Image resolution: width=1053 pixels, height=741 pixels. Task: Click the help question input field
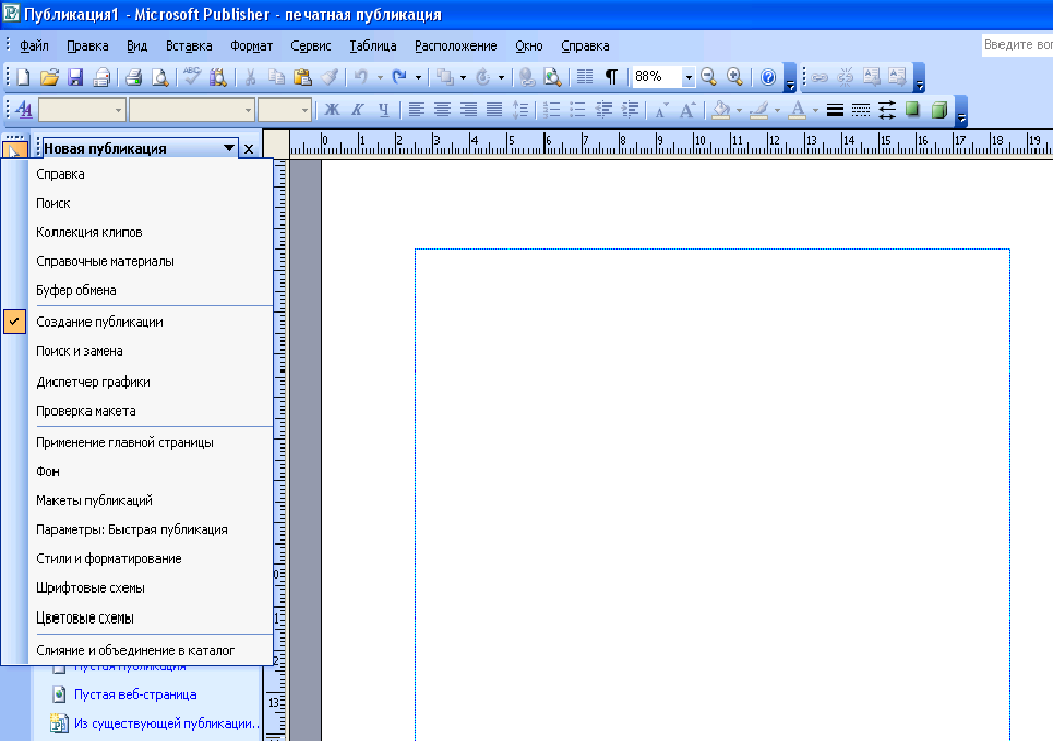tap(1017, 45)
